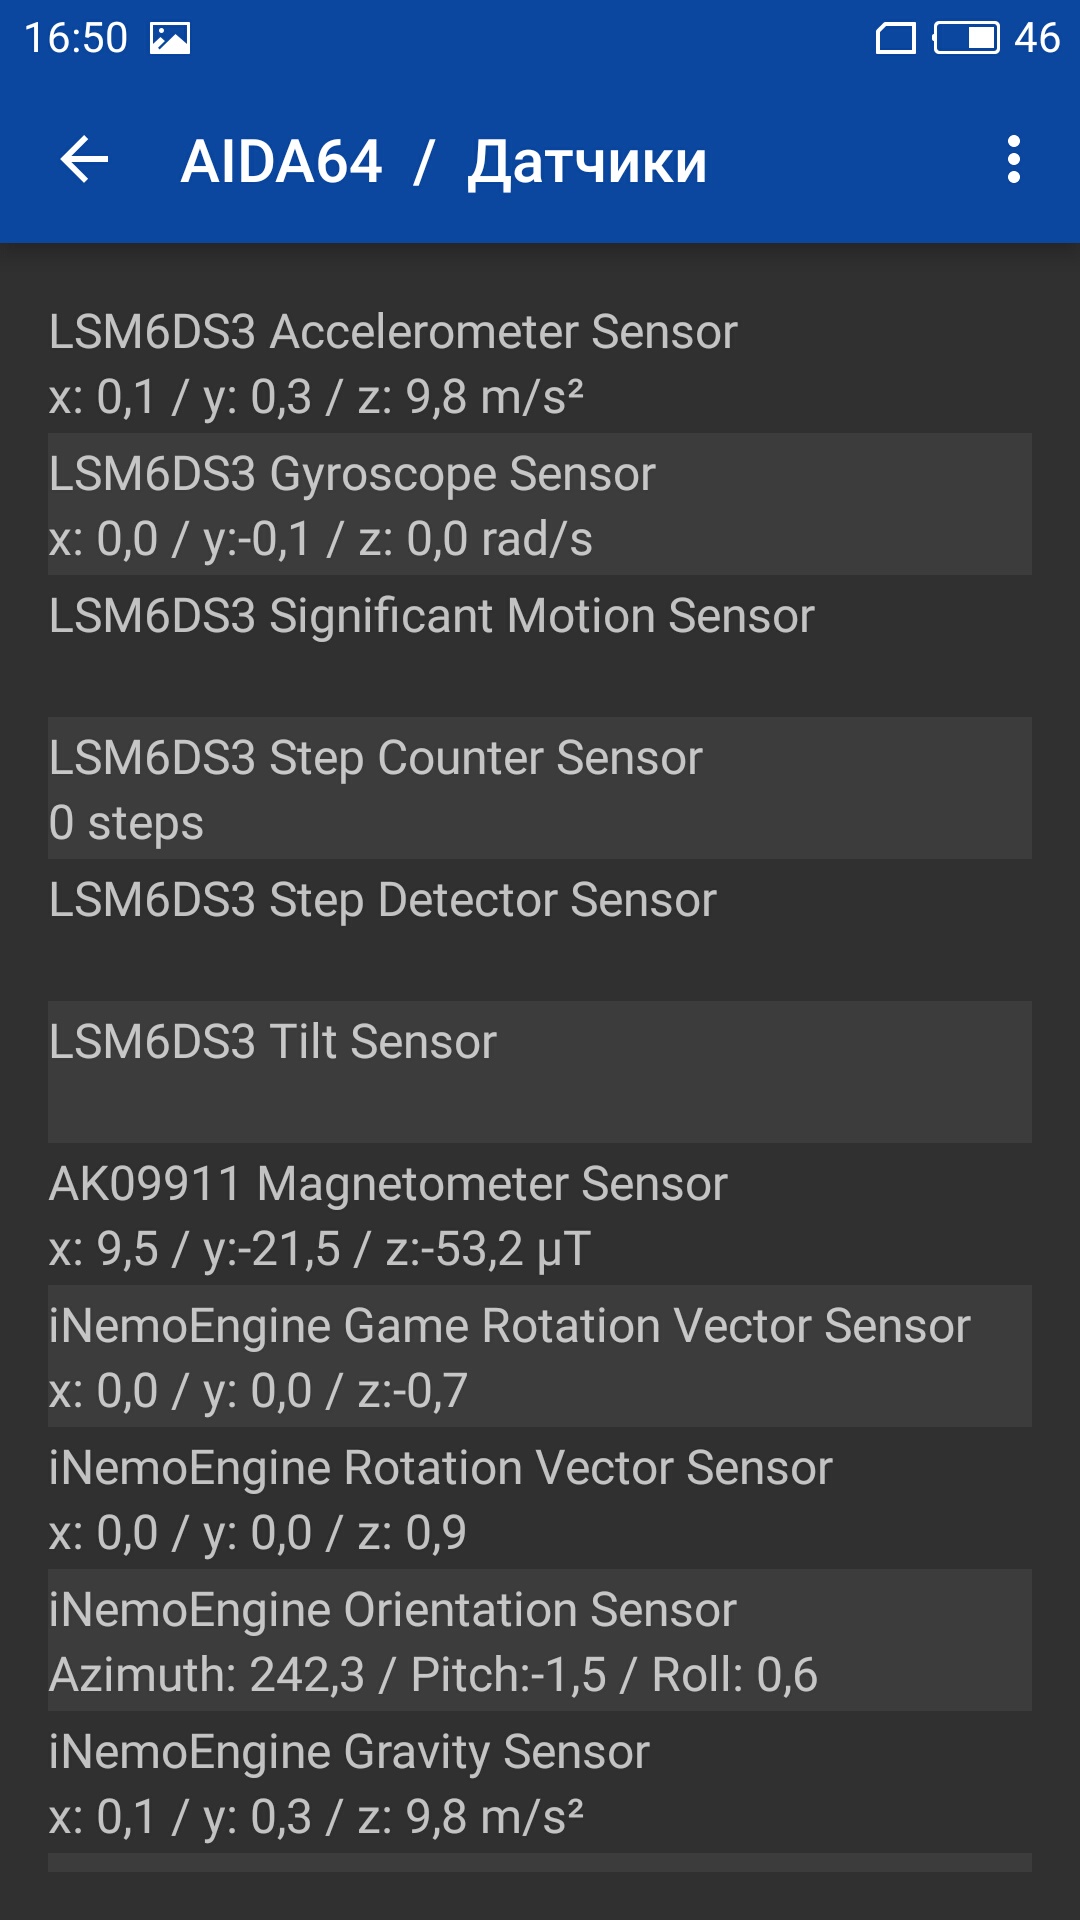Tap the Azimuth Pitch Roll readout

pos(433,1675)
